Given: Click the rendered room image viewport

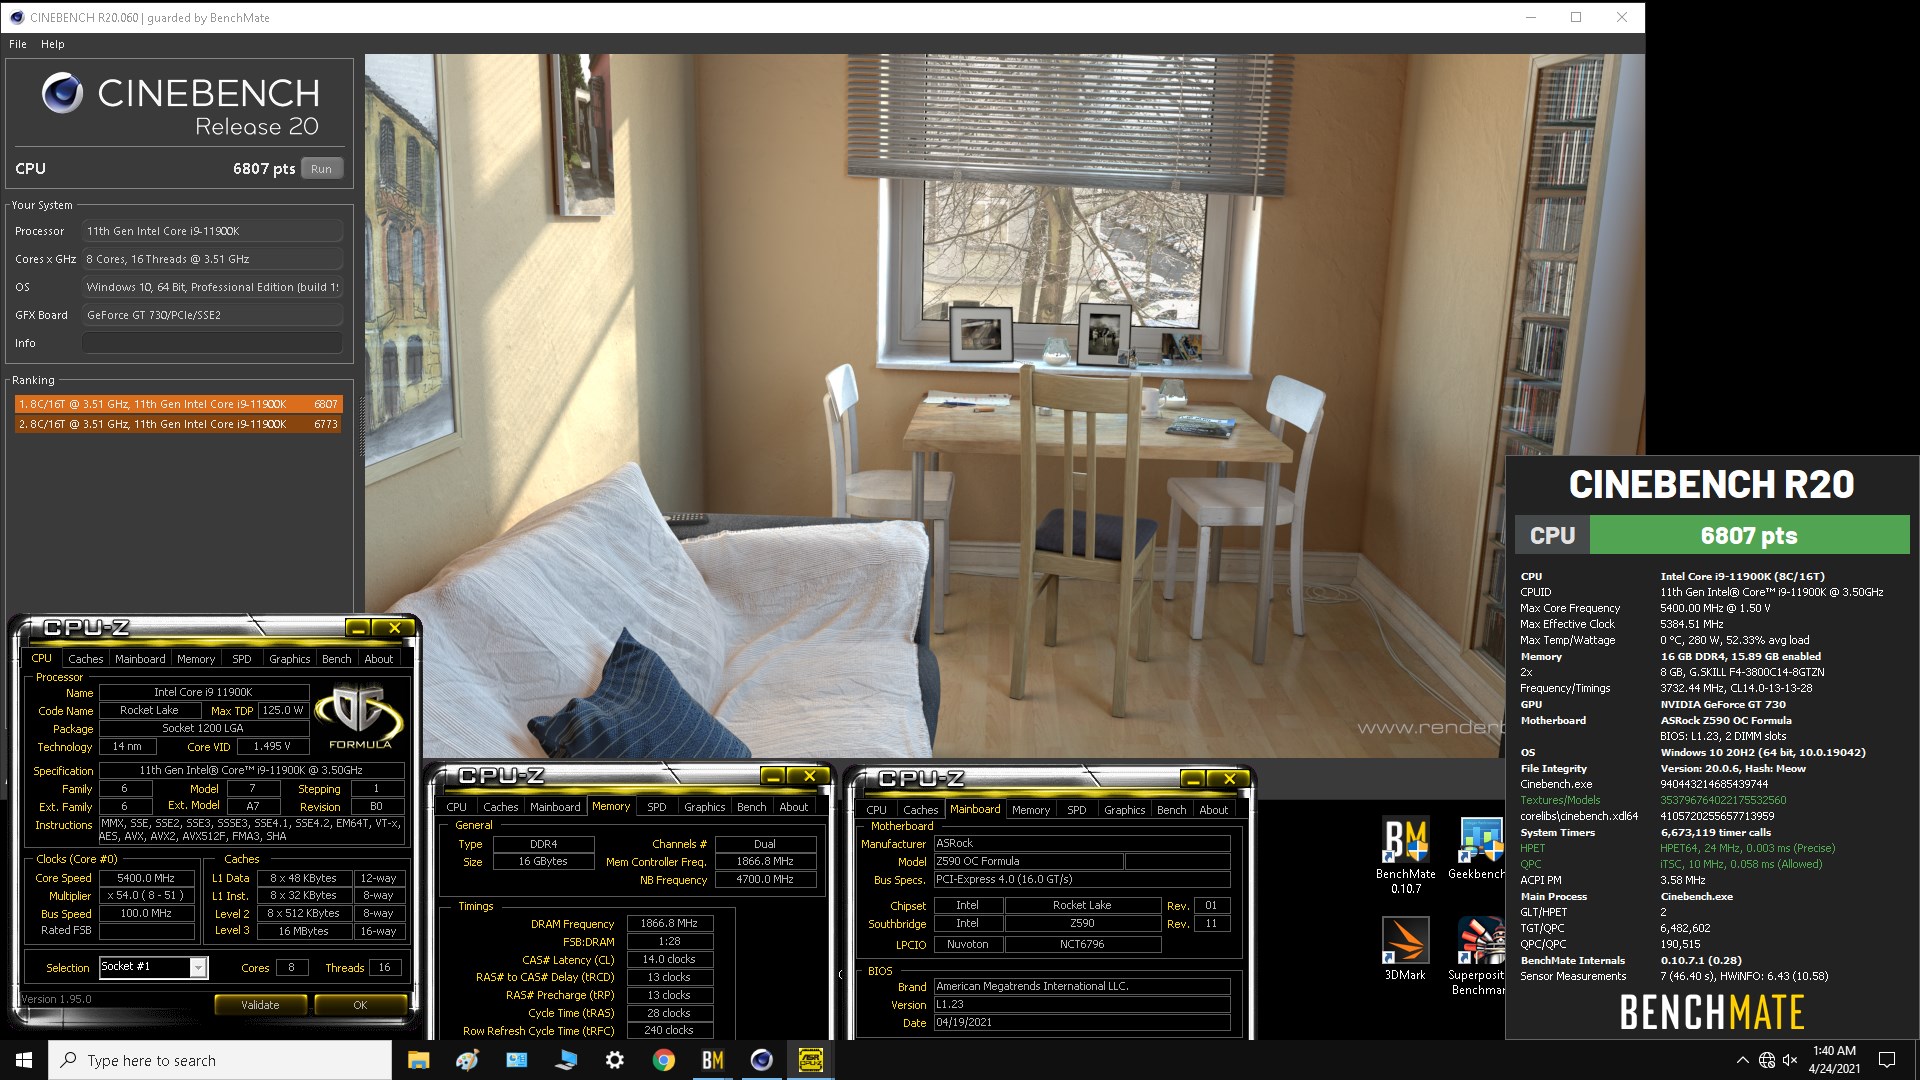Looking at the screenshot, I should coord(1004,405).
